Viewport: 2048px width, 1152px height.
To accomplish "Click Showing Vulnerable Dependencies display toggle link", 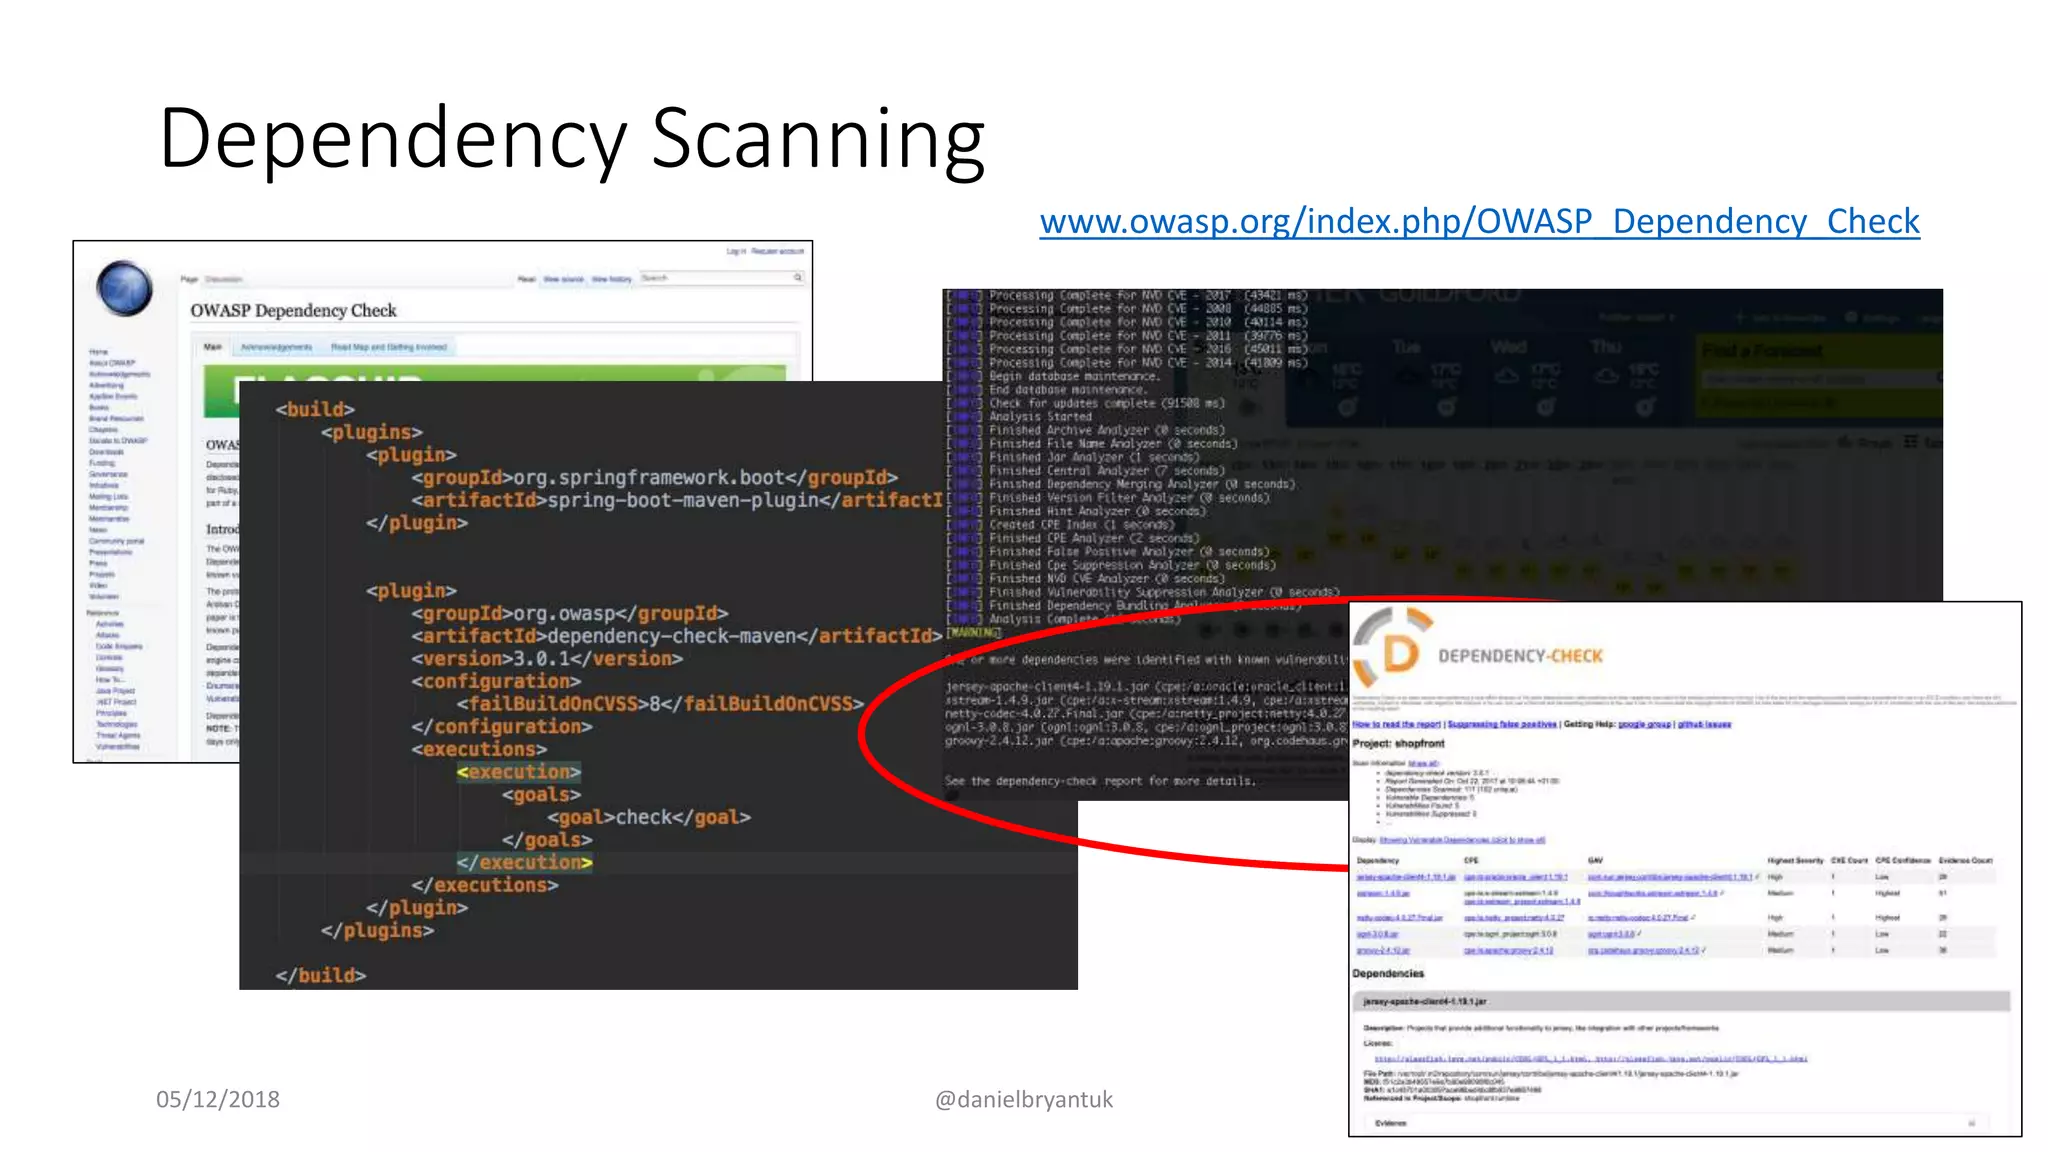I will [x=1462, y=840].
